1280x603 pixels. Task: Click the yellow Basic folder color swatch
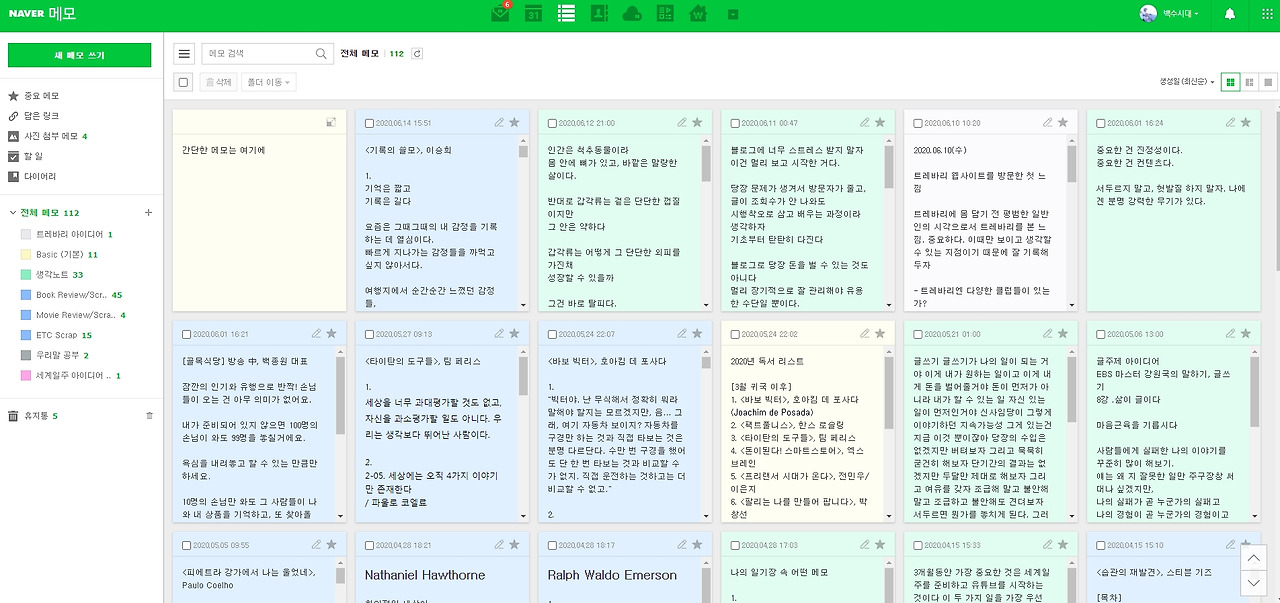click(26, 254)
